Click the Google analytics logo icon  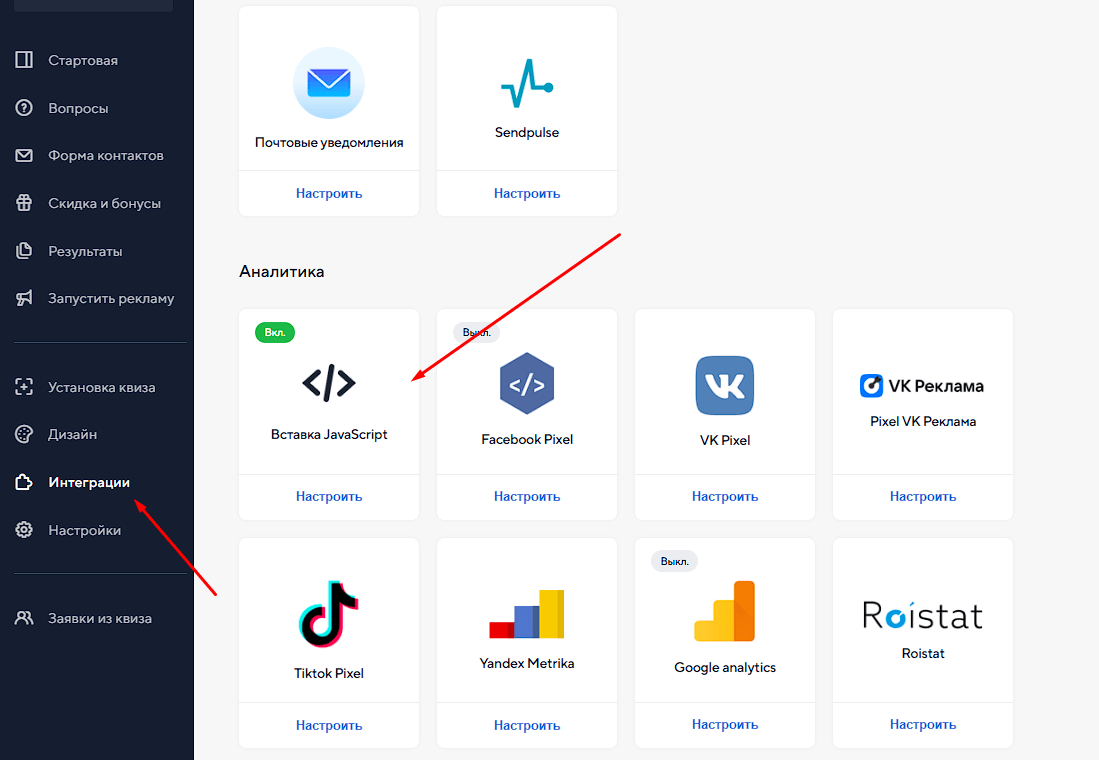725,612
